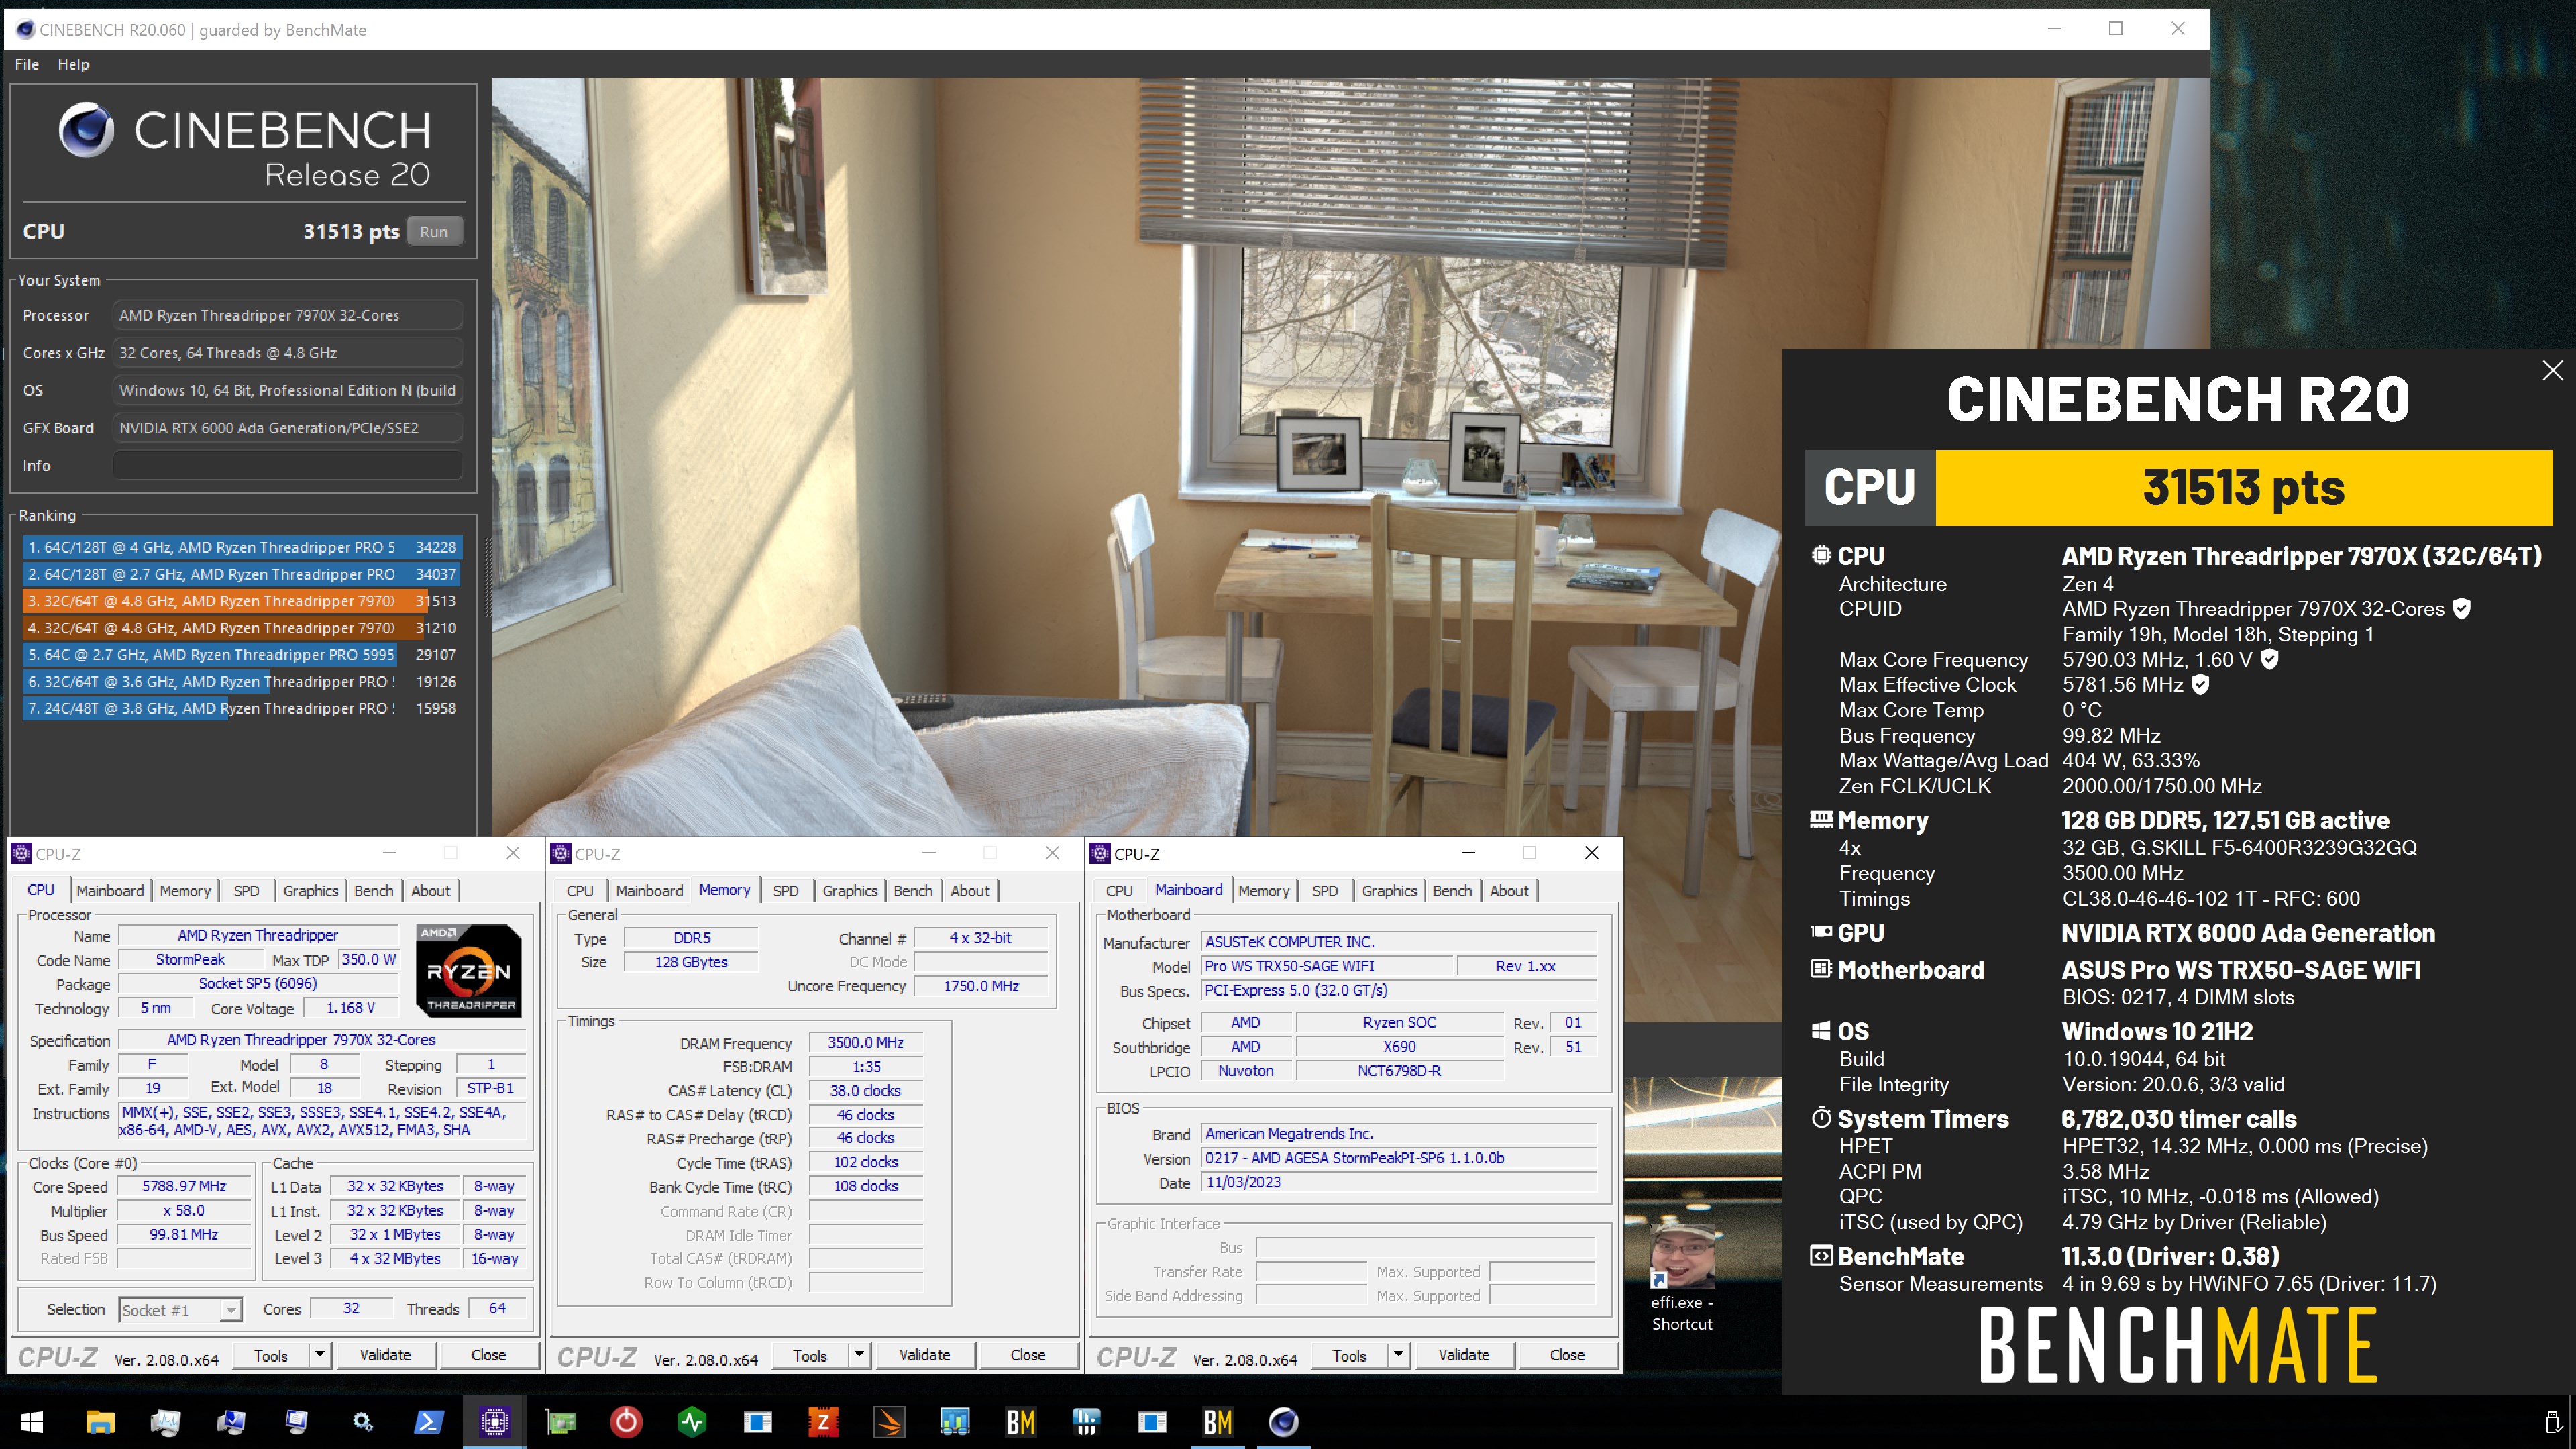Click the gears settings taskbar icon
Screen dimensions: 2576x1449
coord(362,1421)
